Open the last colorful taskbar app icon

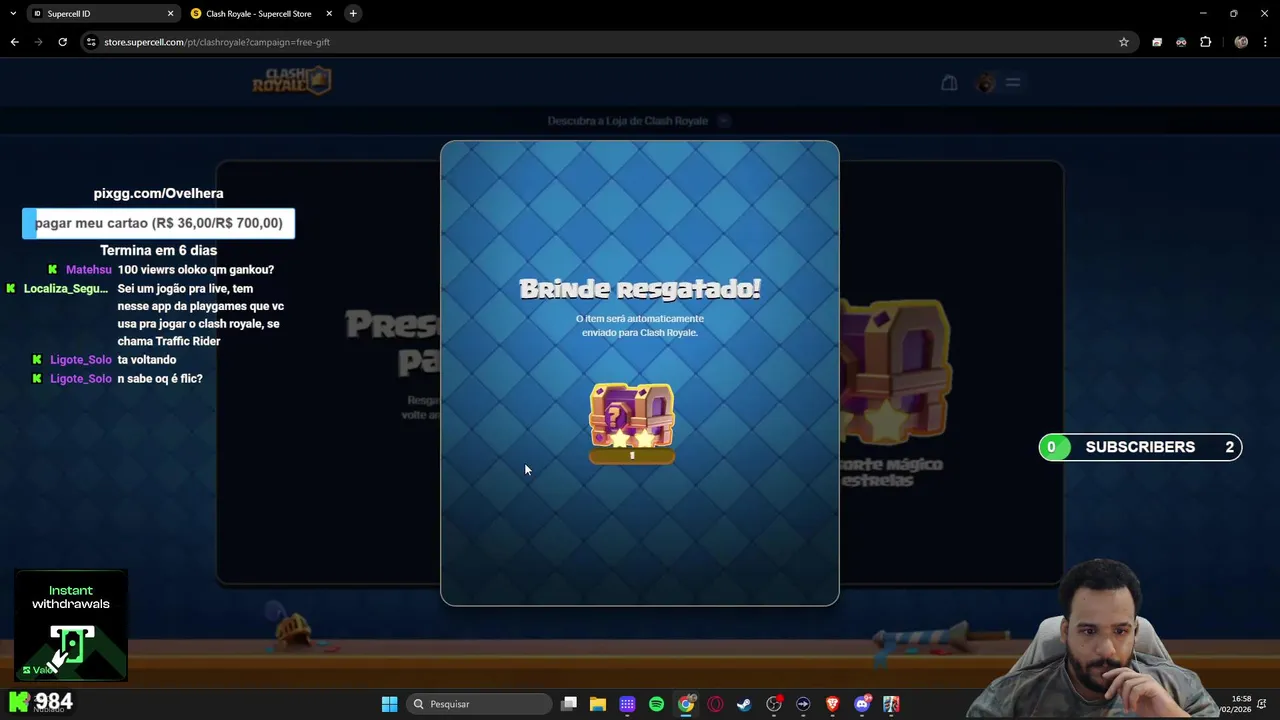coord(891,704)
